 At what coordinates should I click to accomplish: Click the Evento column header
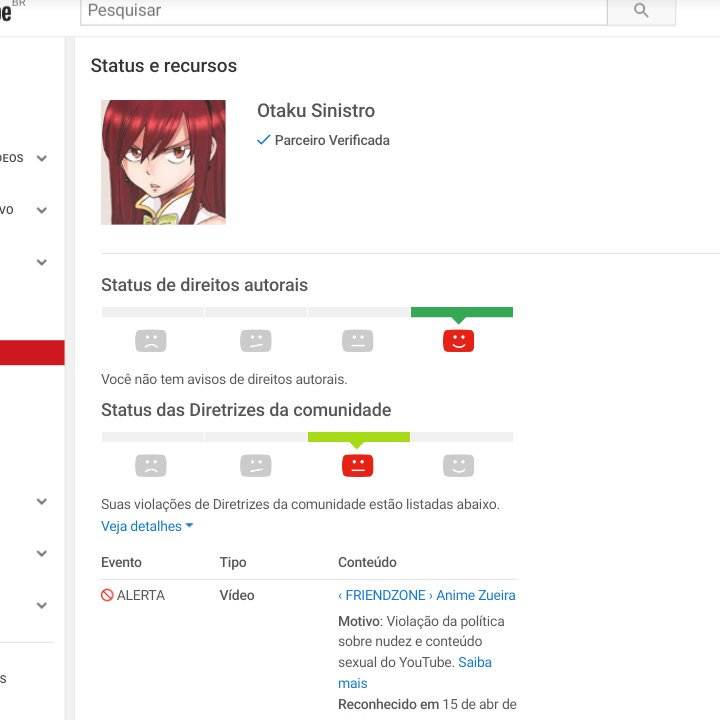coord(121,562)
